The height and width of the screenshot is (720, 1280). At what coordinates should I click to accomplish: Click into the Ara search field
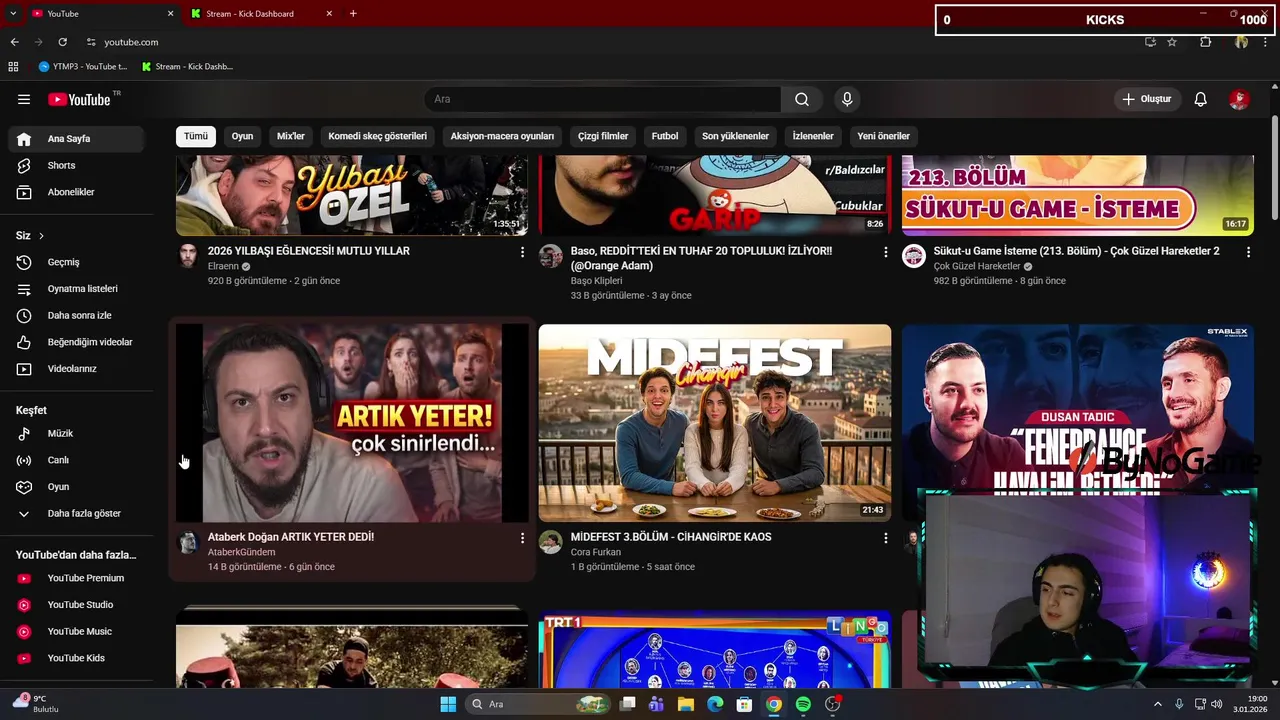603,99
